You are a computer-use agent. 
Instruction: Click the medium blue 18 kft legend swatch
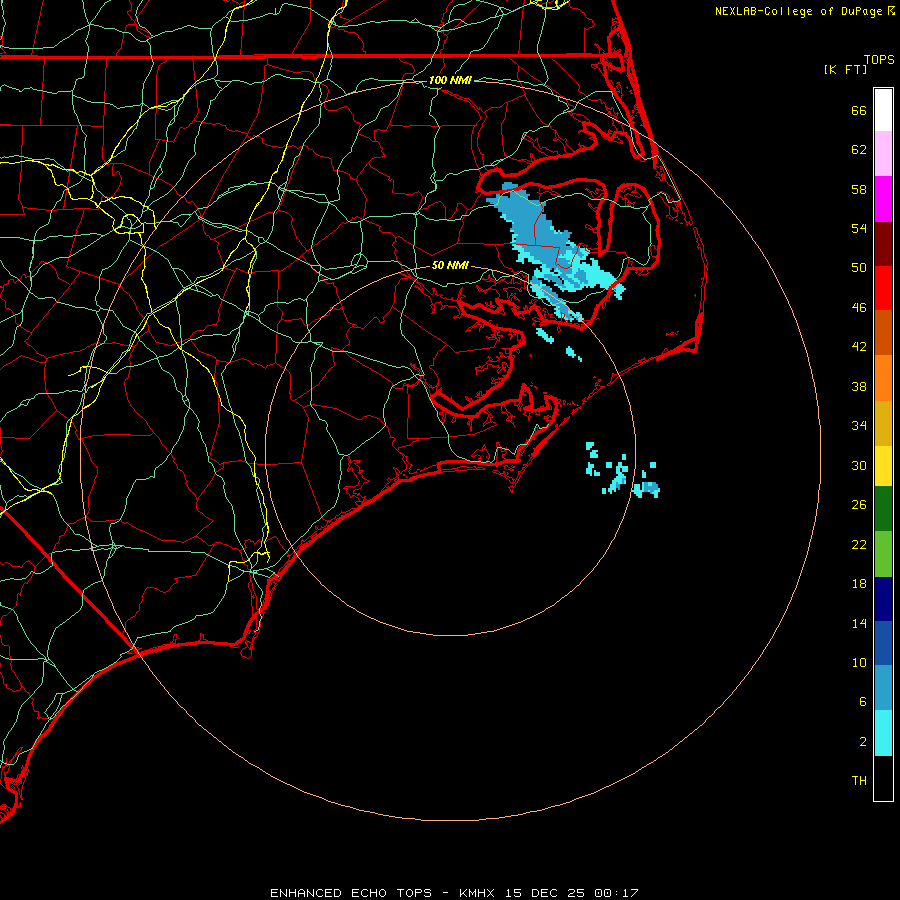tap(883, 643)
